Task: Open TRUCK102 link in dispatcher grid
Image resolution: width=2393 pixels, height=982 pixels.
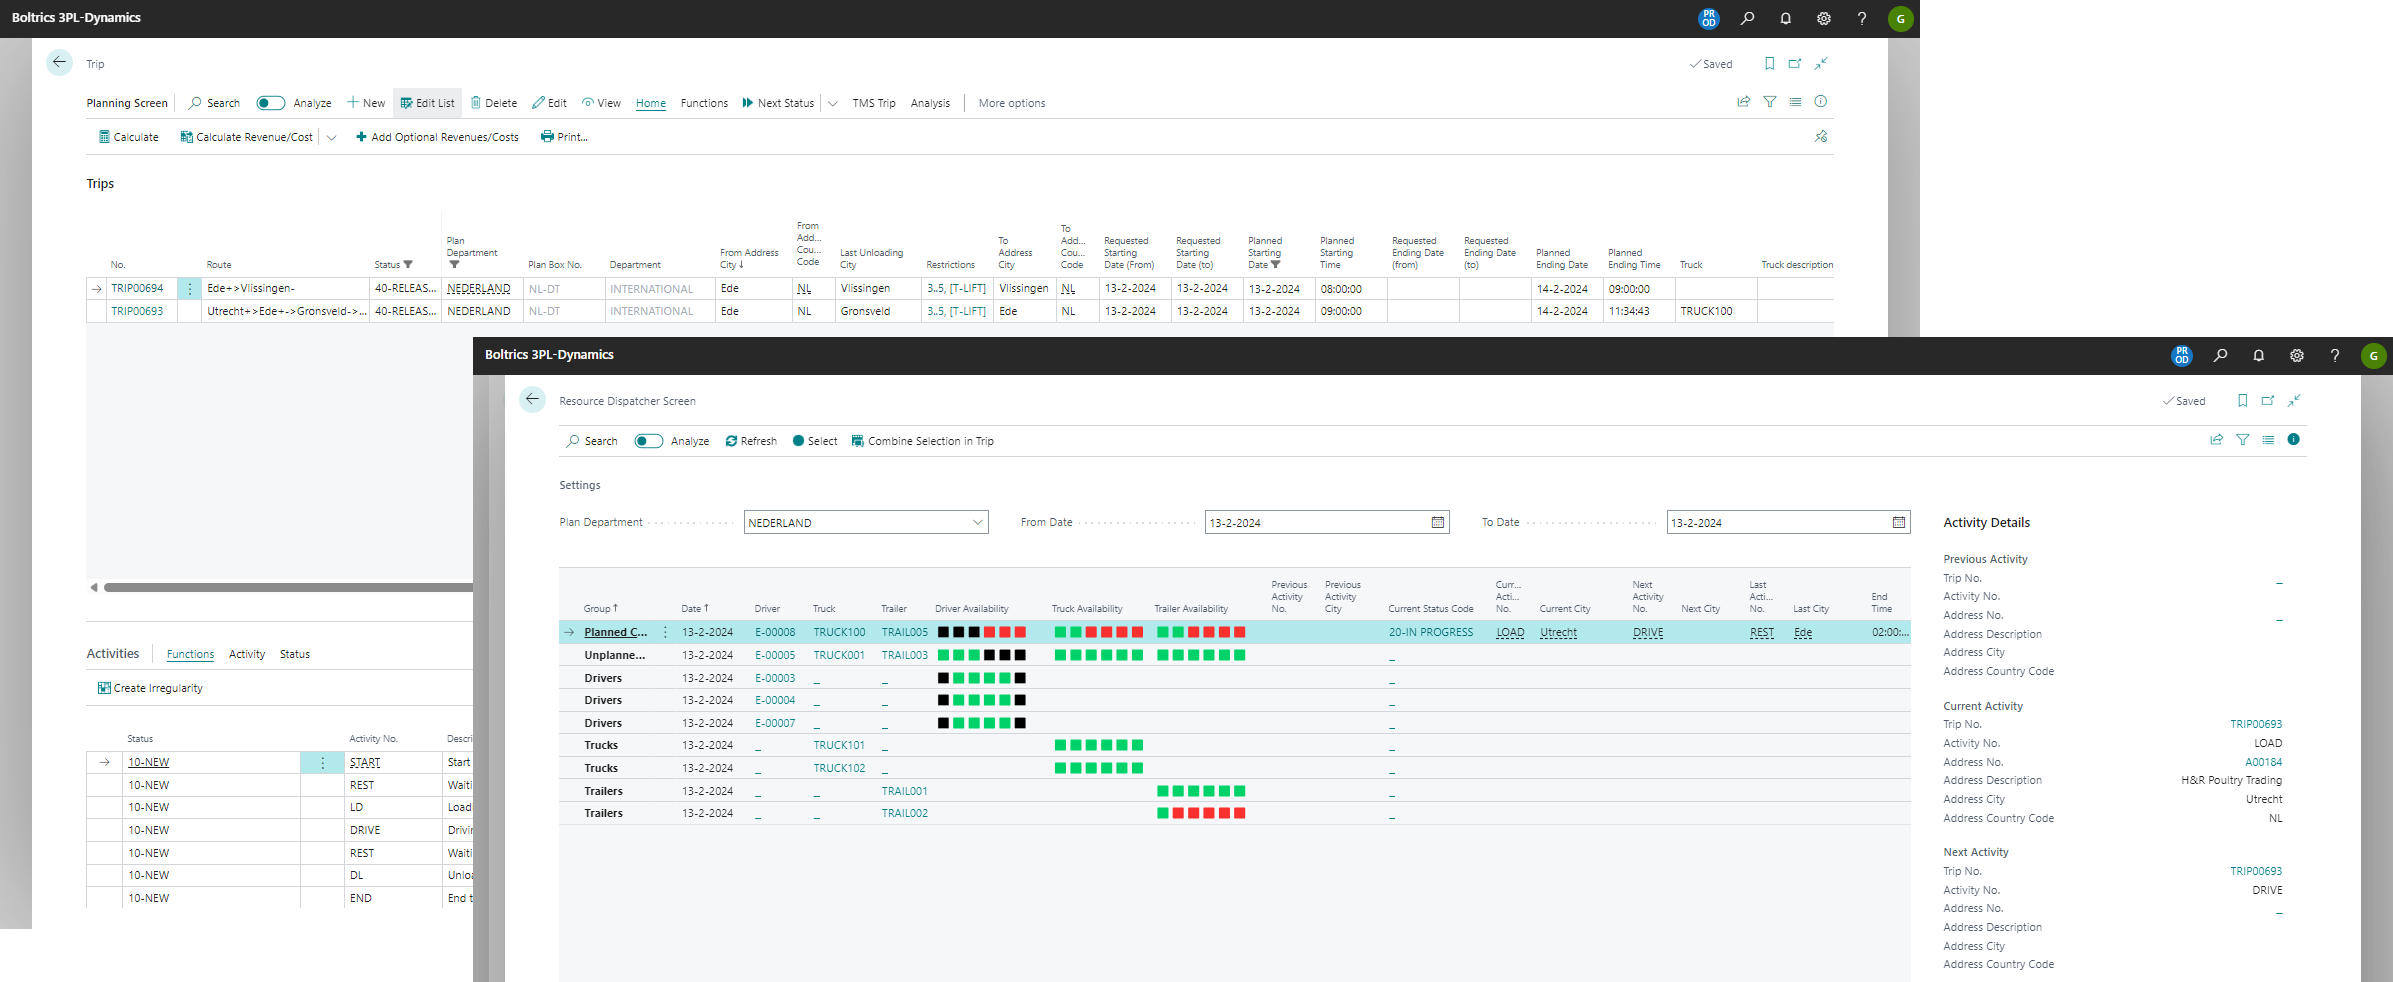Action: 839,768
